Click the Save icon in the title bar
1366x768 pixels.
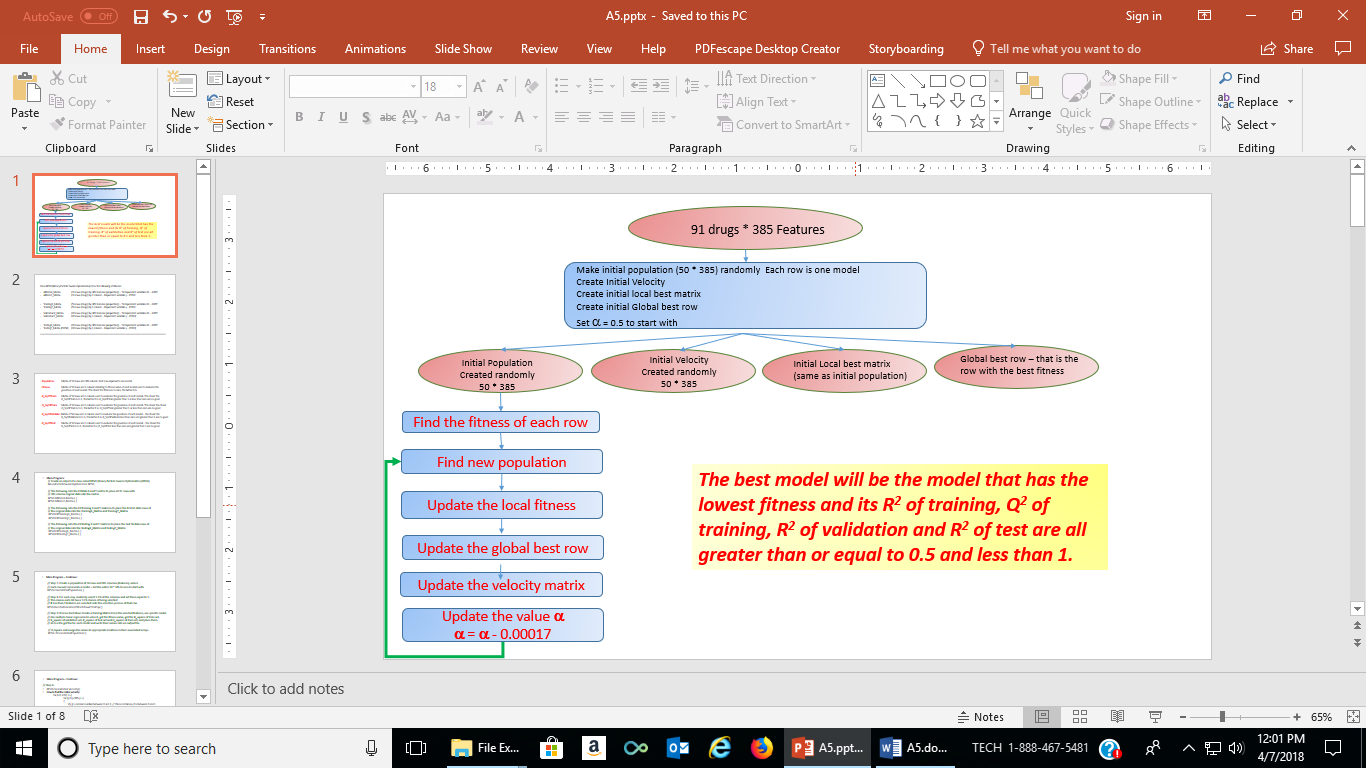pyautogui.click(x=141, y=16)
